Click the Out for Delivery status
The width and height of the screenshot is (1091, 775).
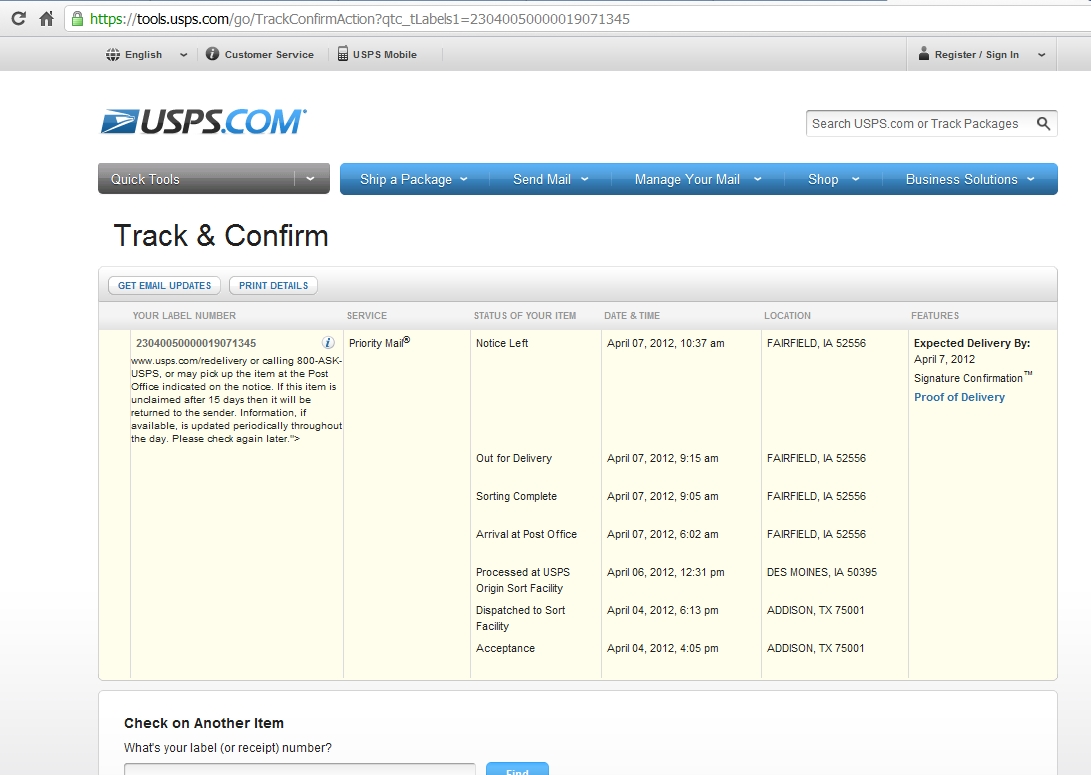513,458
